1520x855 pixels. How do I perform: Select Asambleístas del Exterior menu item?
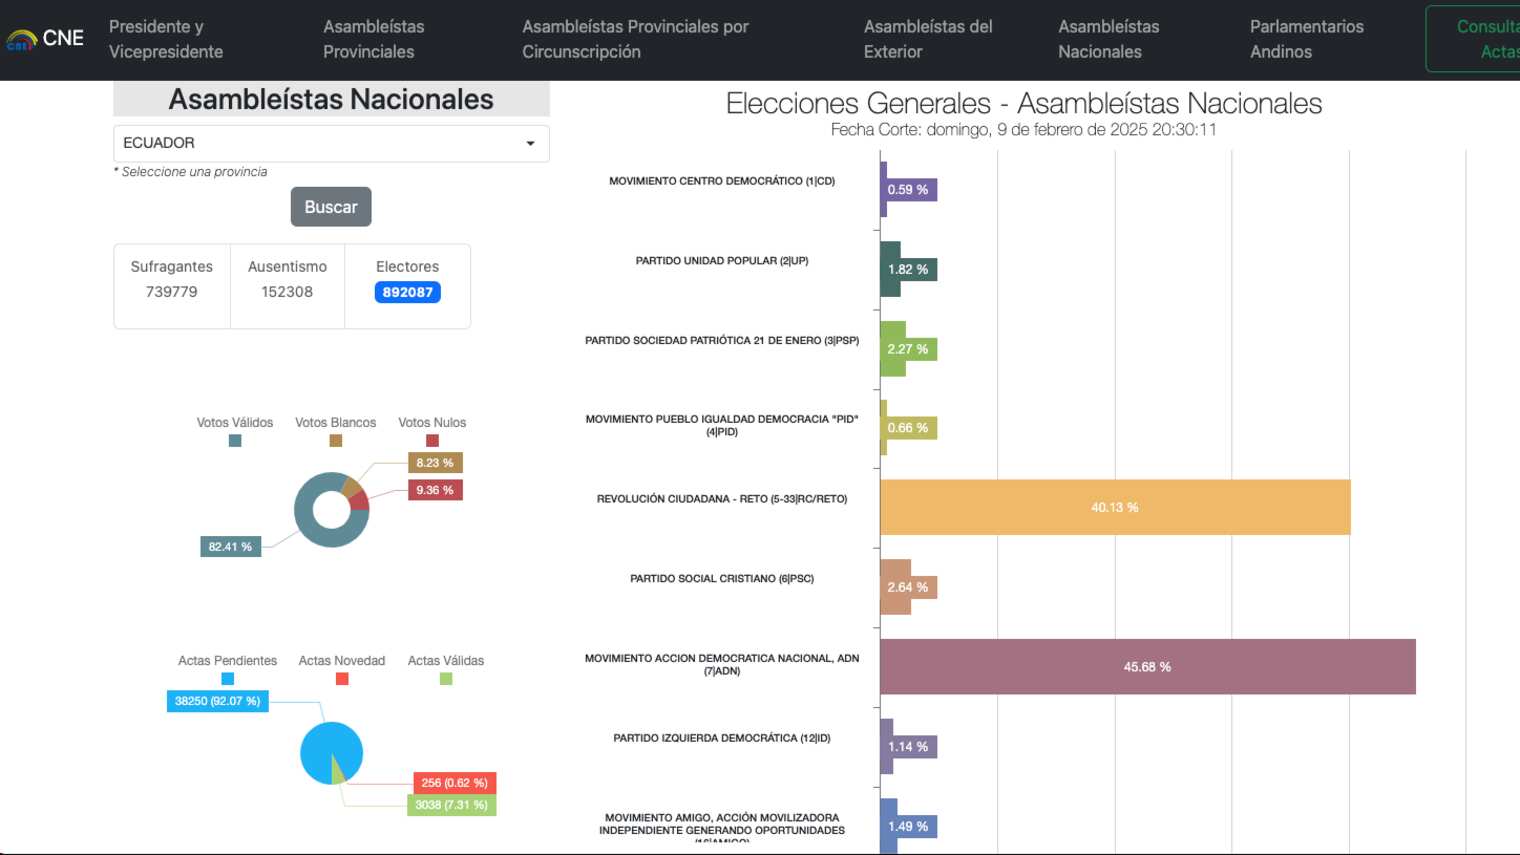[x=927, y=39]
